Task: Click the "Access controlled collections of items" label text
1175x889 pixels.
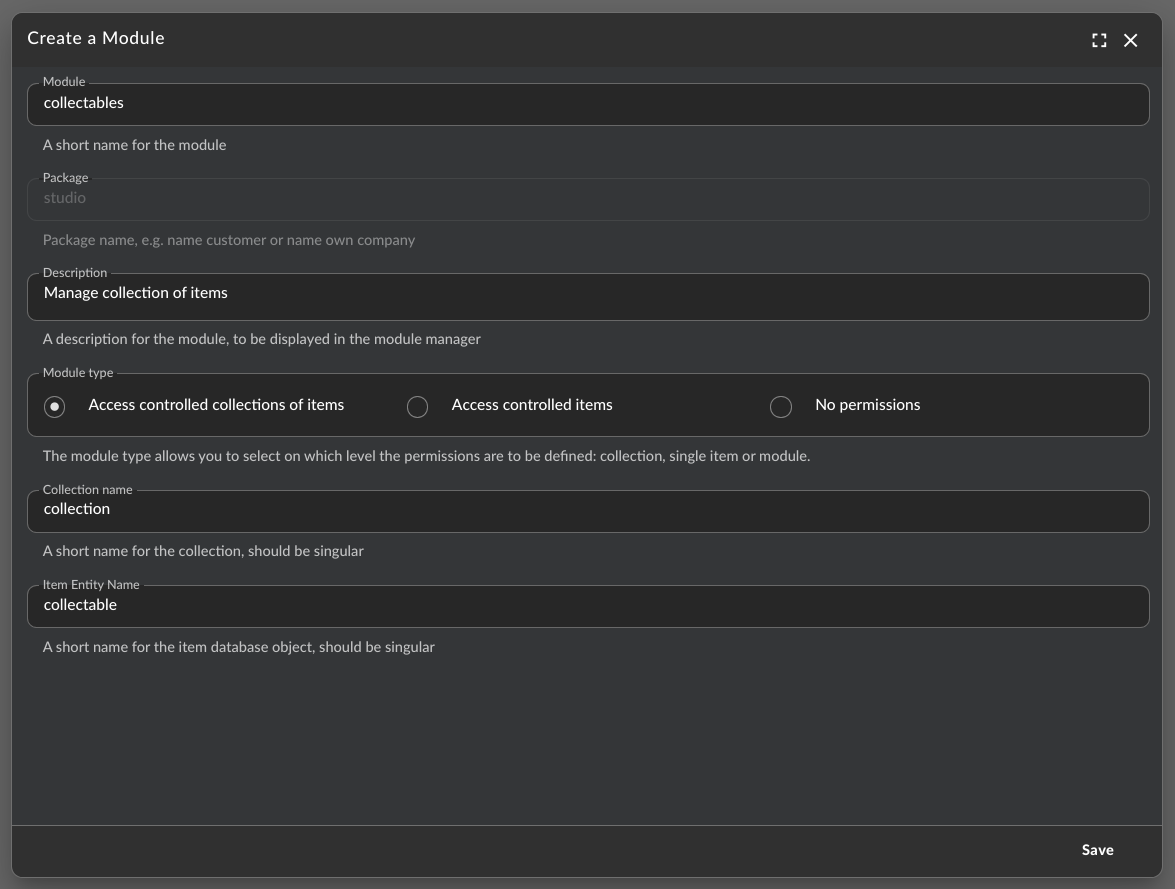Action: tap(216, 405)
